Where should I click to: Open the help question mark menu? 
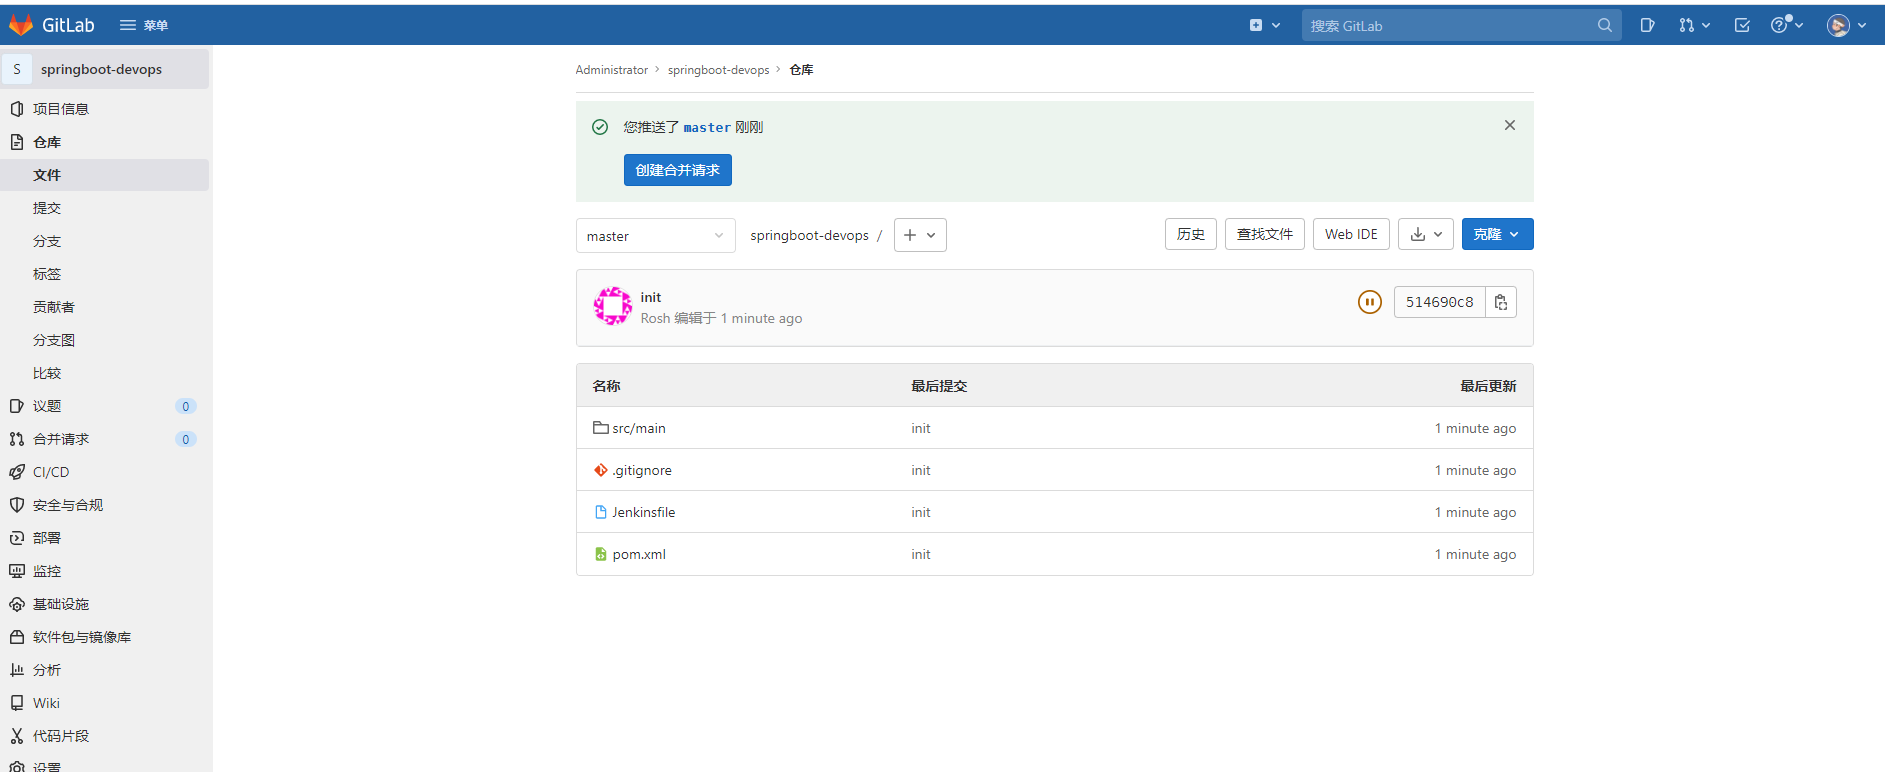[x=1786, y=26]
